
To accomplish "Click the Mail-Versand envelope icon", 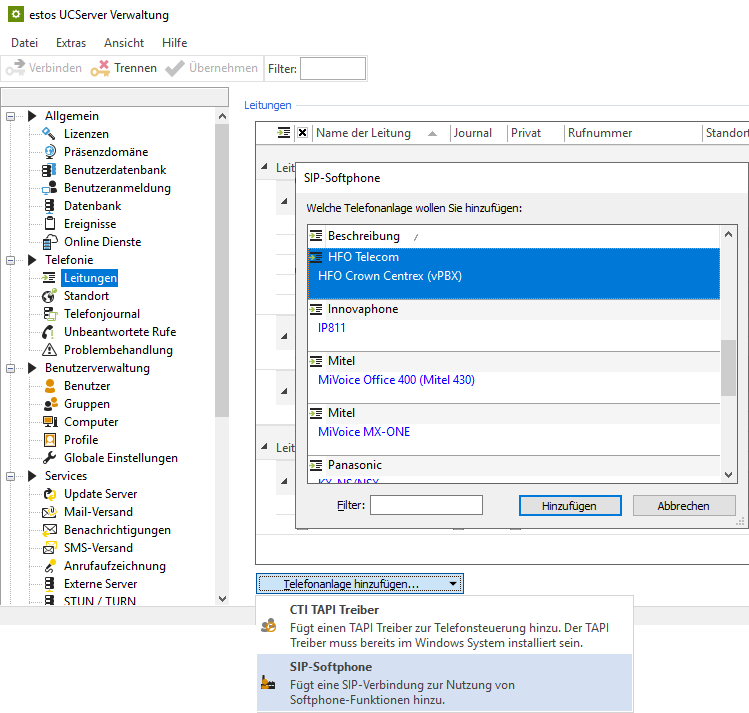I will (49, 512).
